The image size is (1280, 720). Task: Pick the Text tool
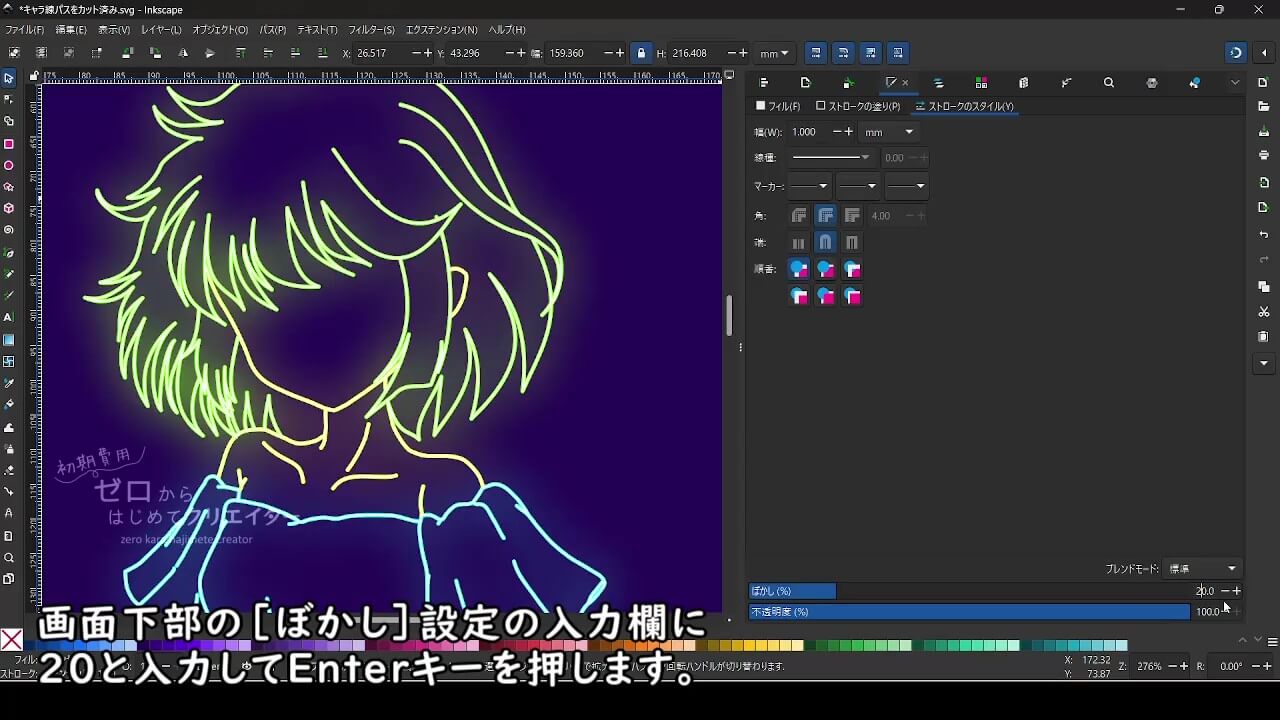[x=9, y=317]
